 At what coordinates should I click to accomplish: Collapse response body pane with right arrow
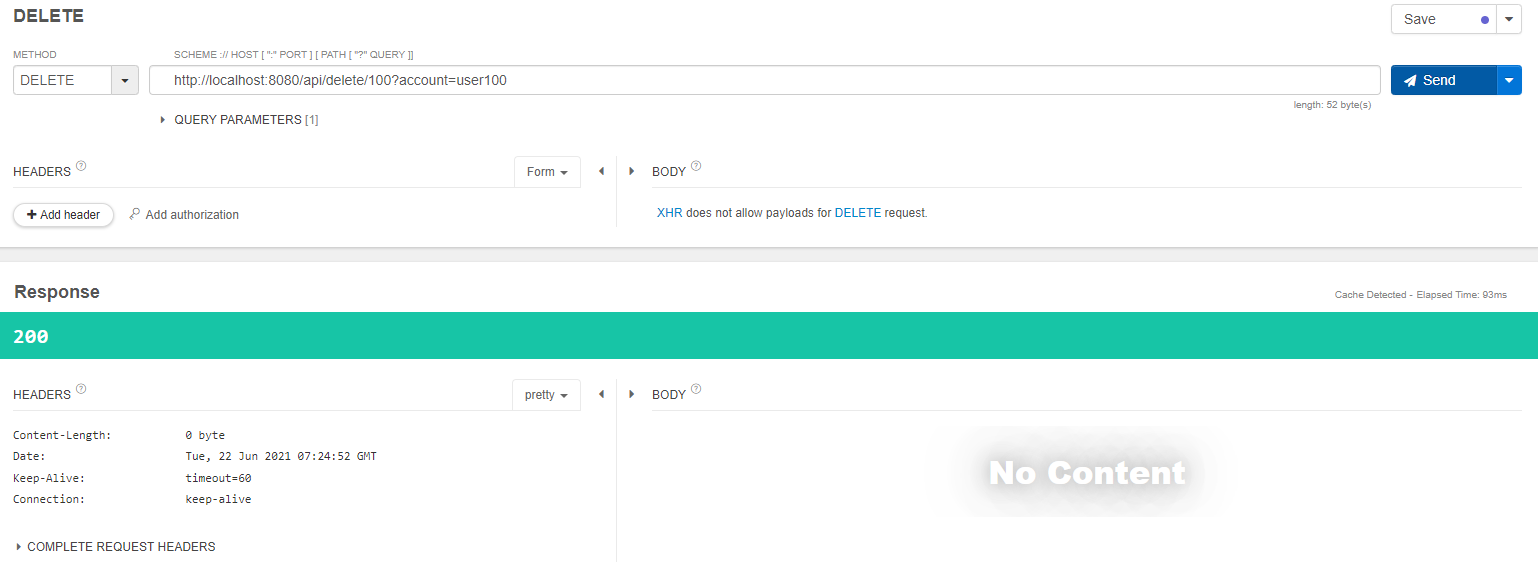pos(631,394)
